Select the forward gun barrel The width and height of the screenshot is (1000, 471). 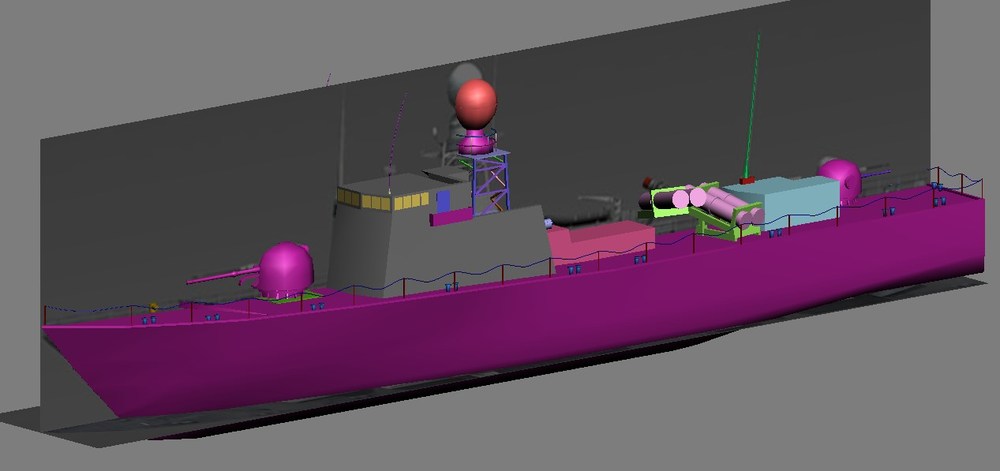pyautogui.click(x=223, y=276)
